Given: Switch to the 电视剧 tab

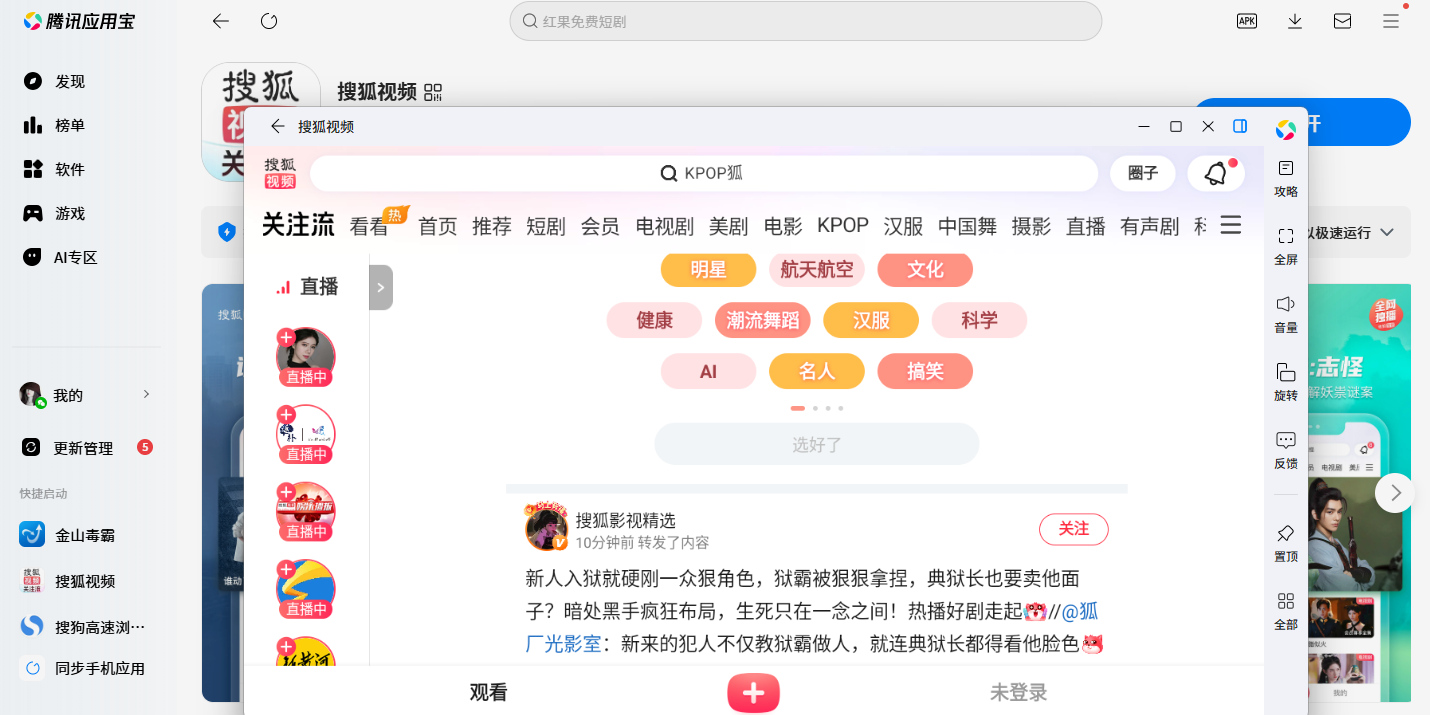Looking at the screenshot, I should coord(665,226).
